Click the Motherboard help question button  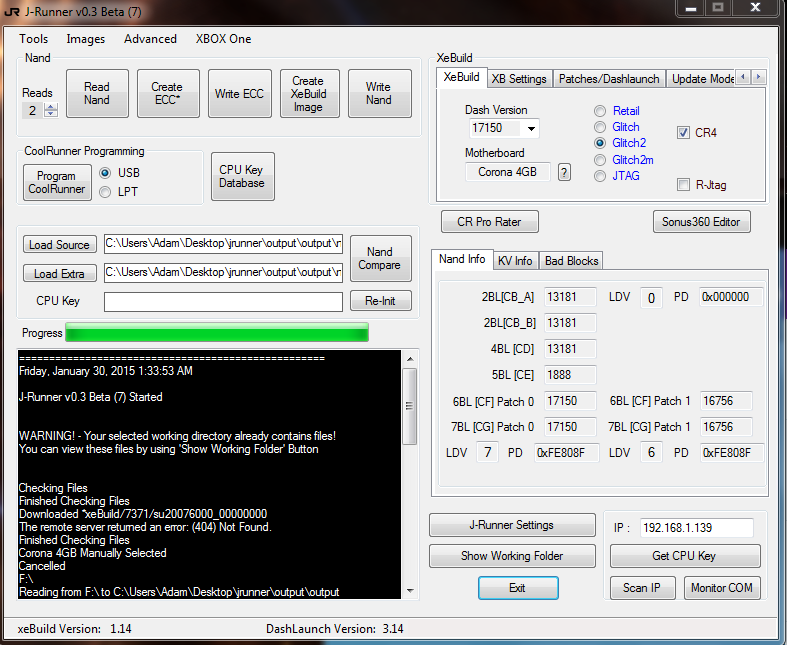pos(564,172)
